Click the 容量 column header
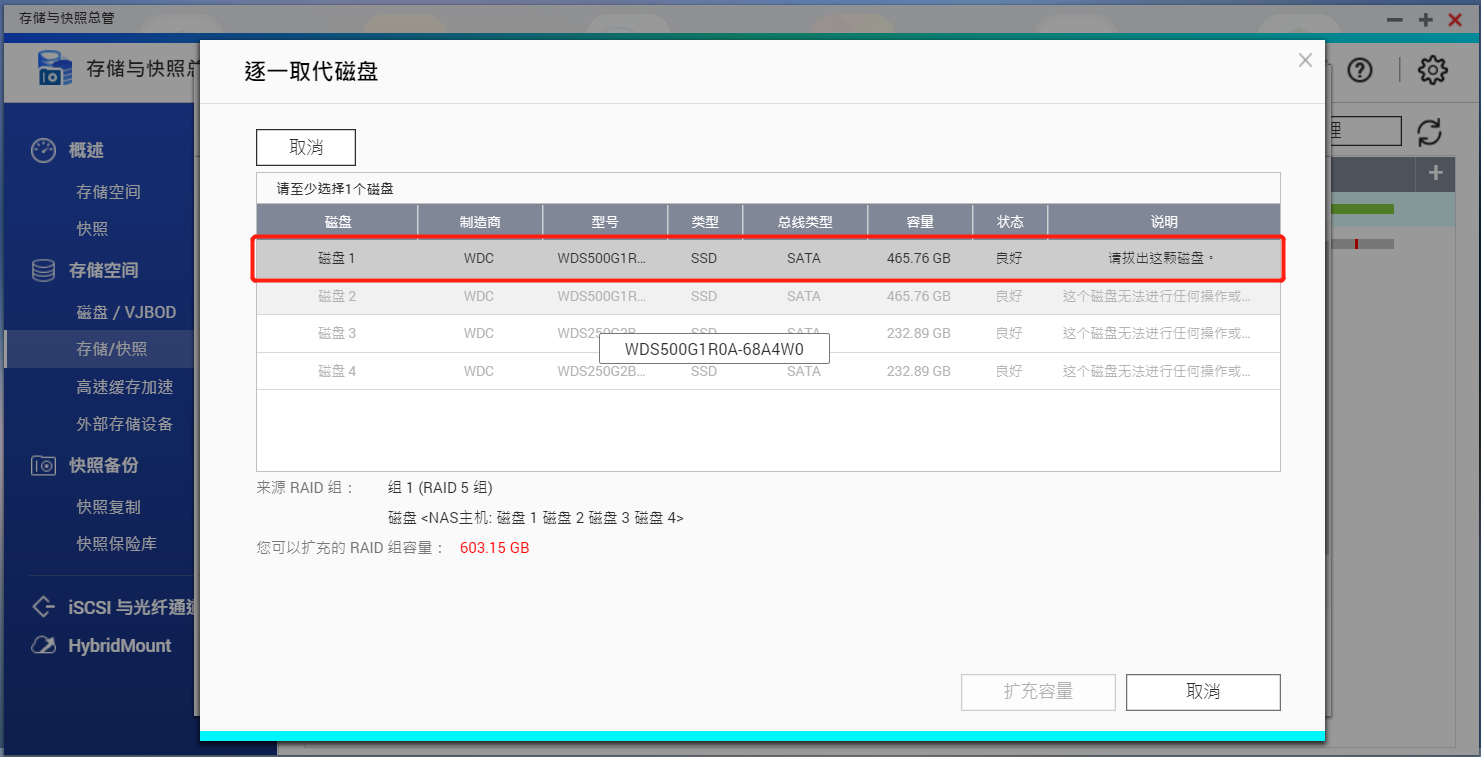Image resolution: width=1481 pixels, height=757 pixels. point(920,222)
